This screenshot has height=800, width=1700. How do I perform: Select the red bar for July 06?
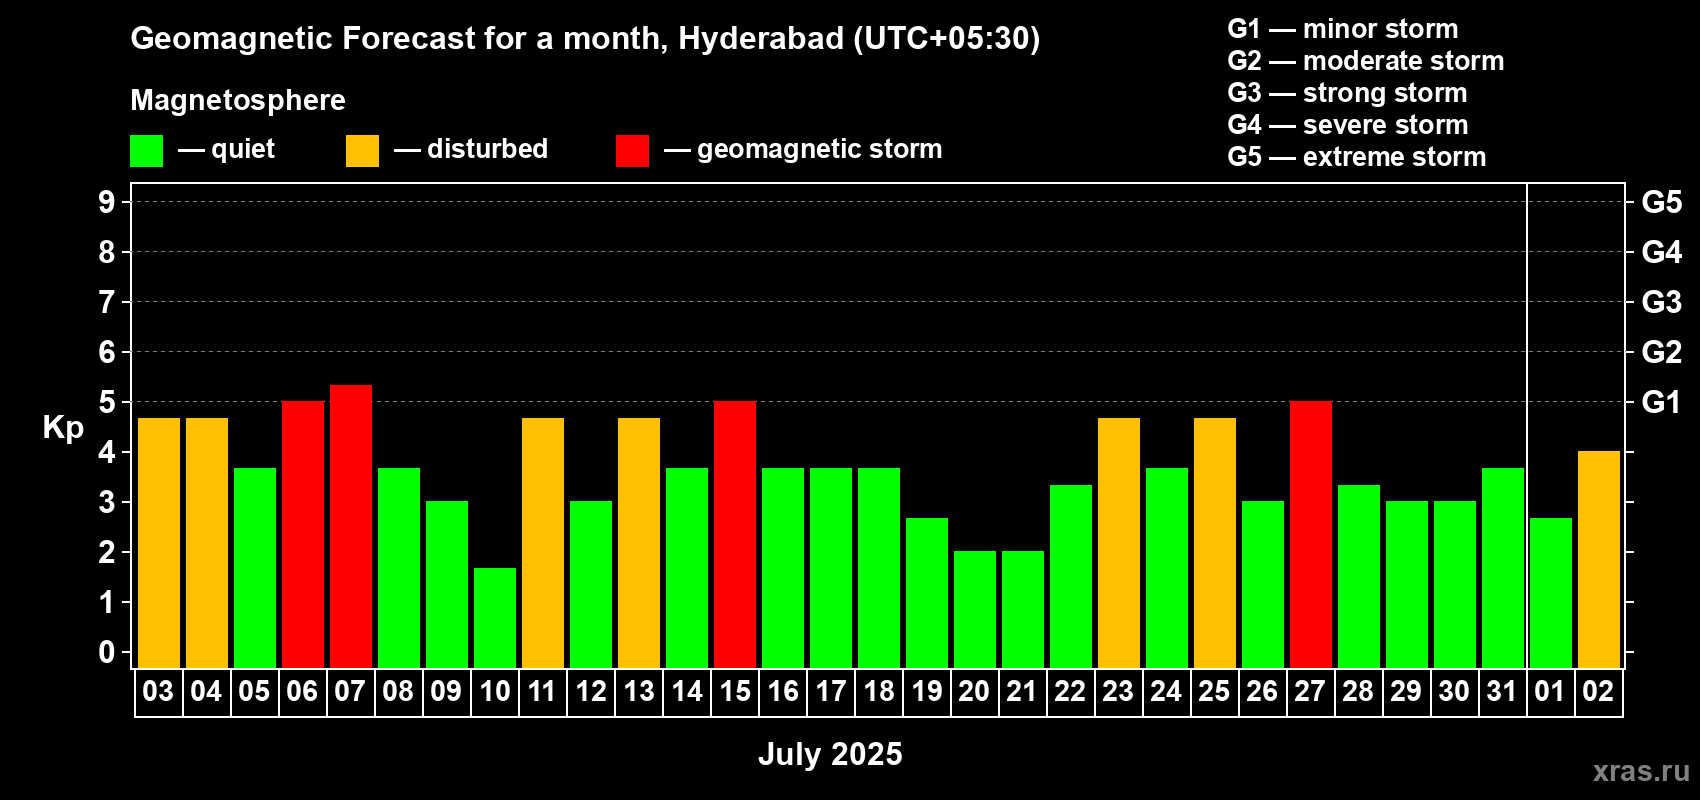(x=303, y=534)
